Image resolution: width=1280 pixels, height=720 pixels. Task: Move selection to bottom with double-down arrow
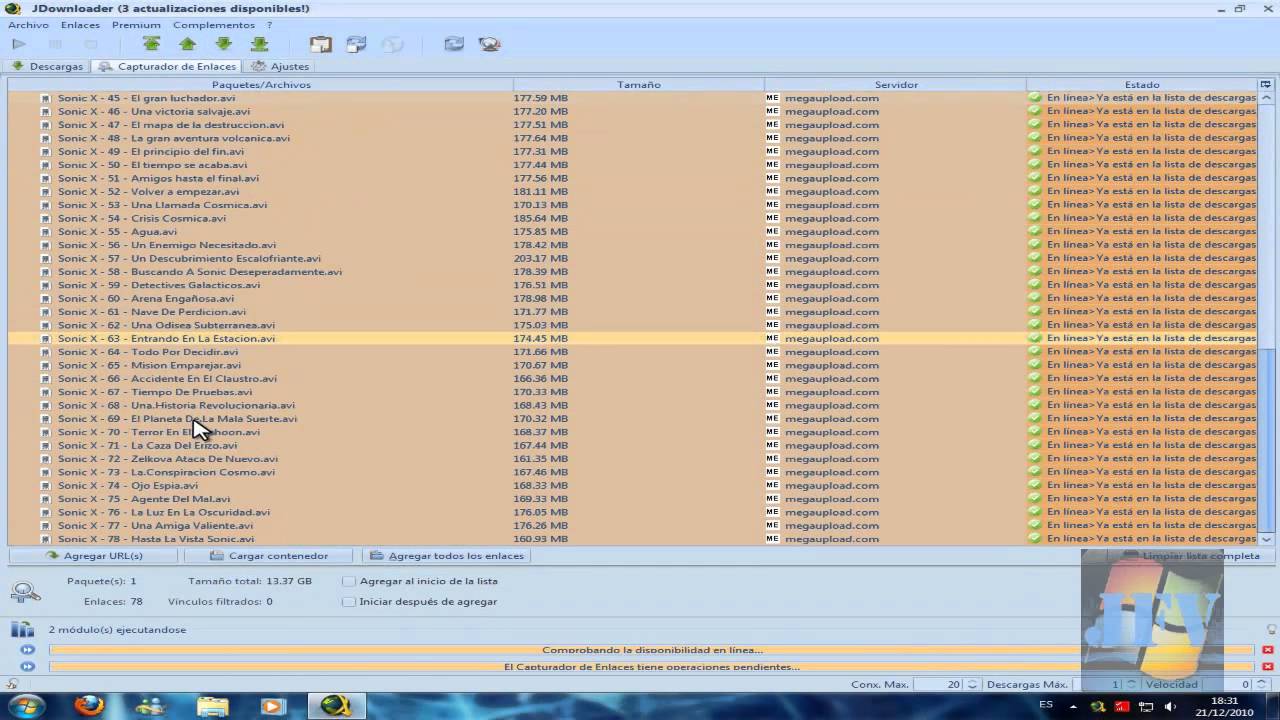pos(259,44)
